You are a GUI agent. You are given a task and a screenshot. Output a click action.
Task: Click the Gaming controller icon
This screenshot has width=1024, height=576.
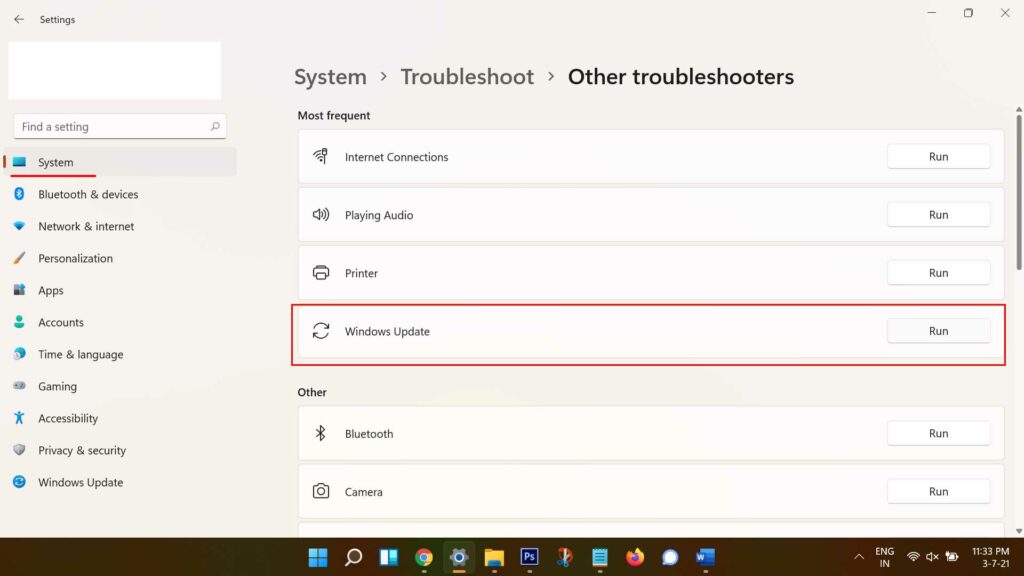(20, 386)
